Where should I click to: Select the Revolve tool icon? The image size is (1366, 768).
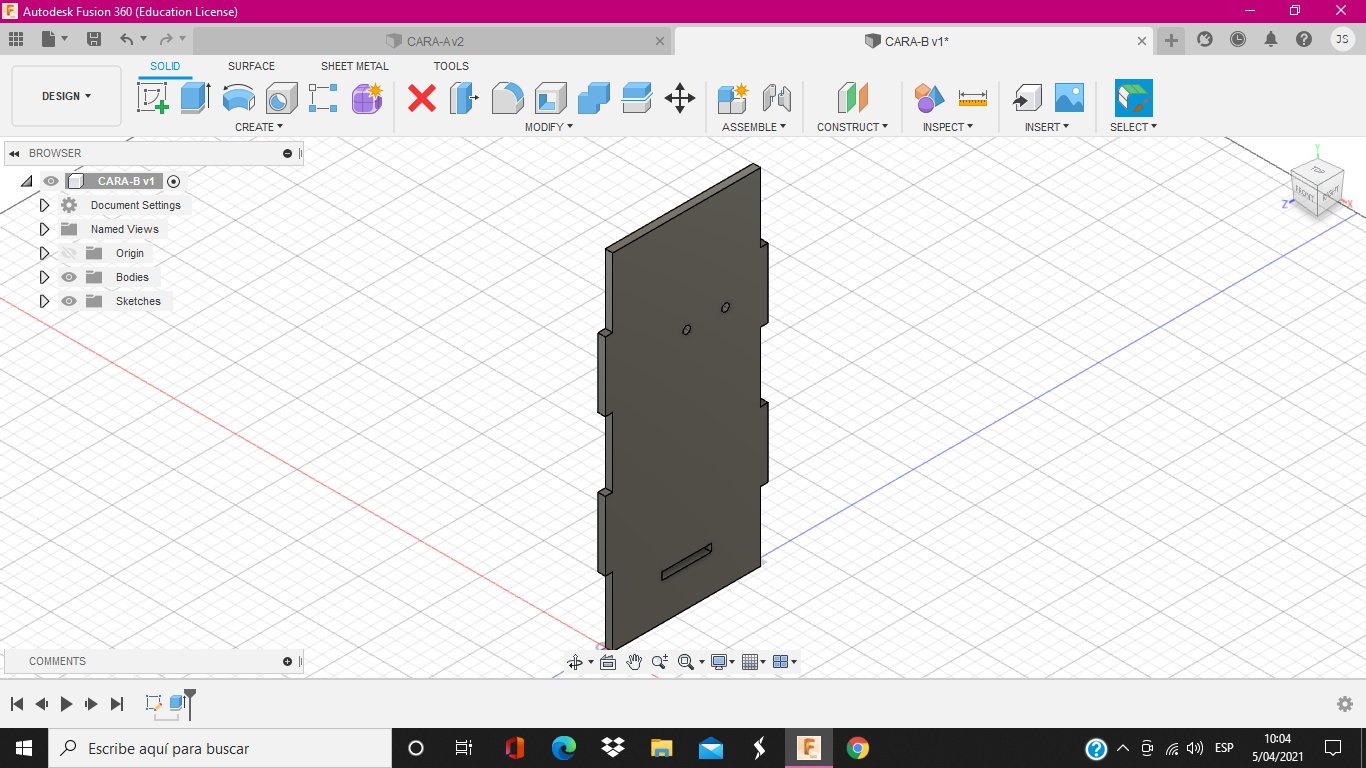click(238, 98)
